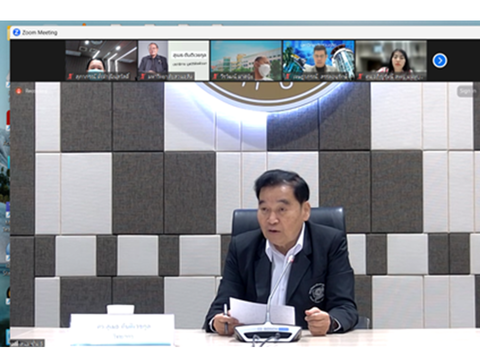
Task: Select the thumbnail of the man beside the white name slide
Action: point(174,60)
